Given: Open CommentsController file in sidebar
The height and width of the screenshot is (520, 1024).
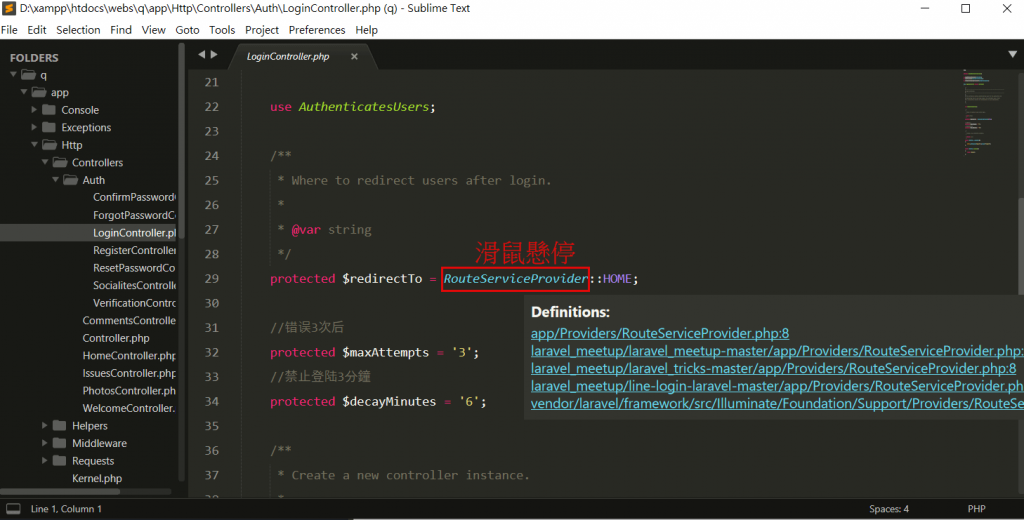Looking at the screenshot, I should click(129, 321).
